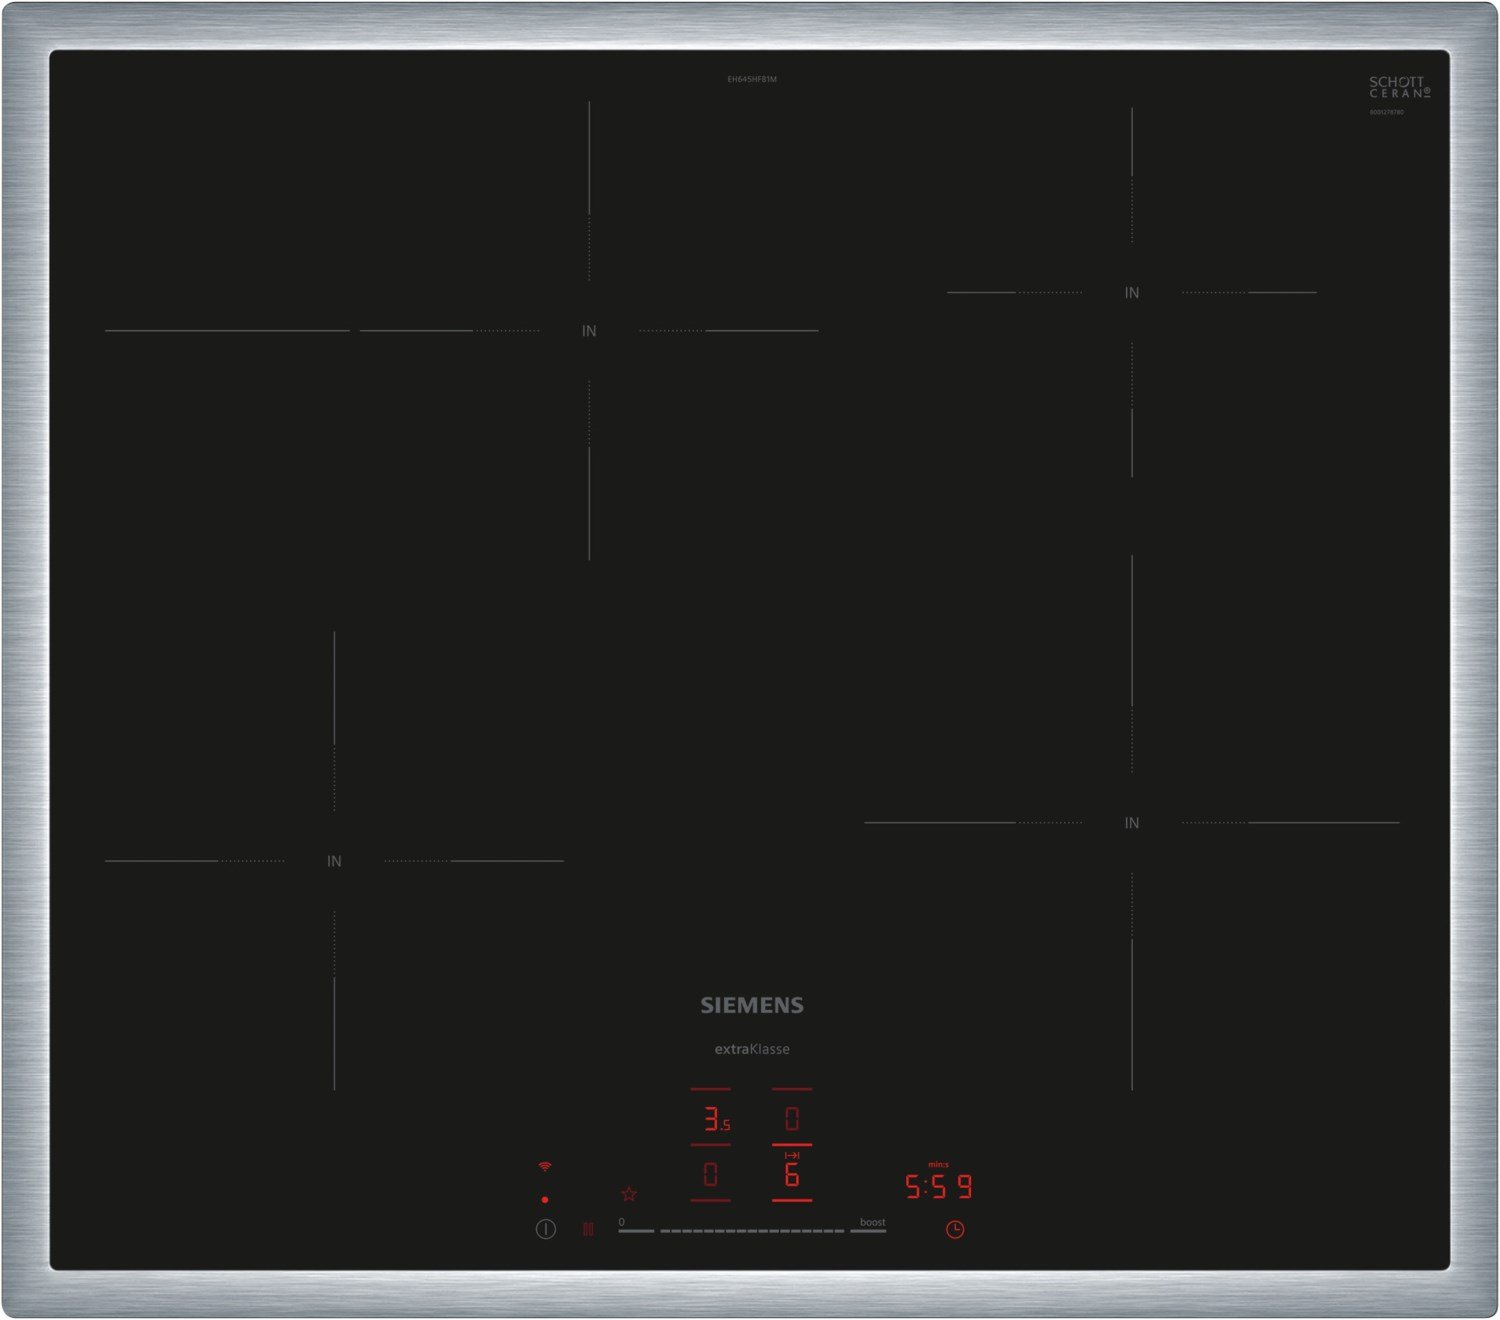Touch the star favourite icon
The width and height of the screenshot is (1500, 1320).
(629, 1194)
